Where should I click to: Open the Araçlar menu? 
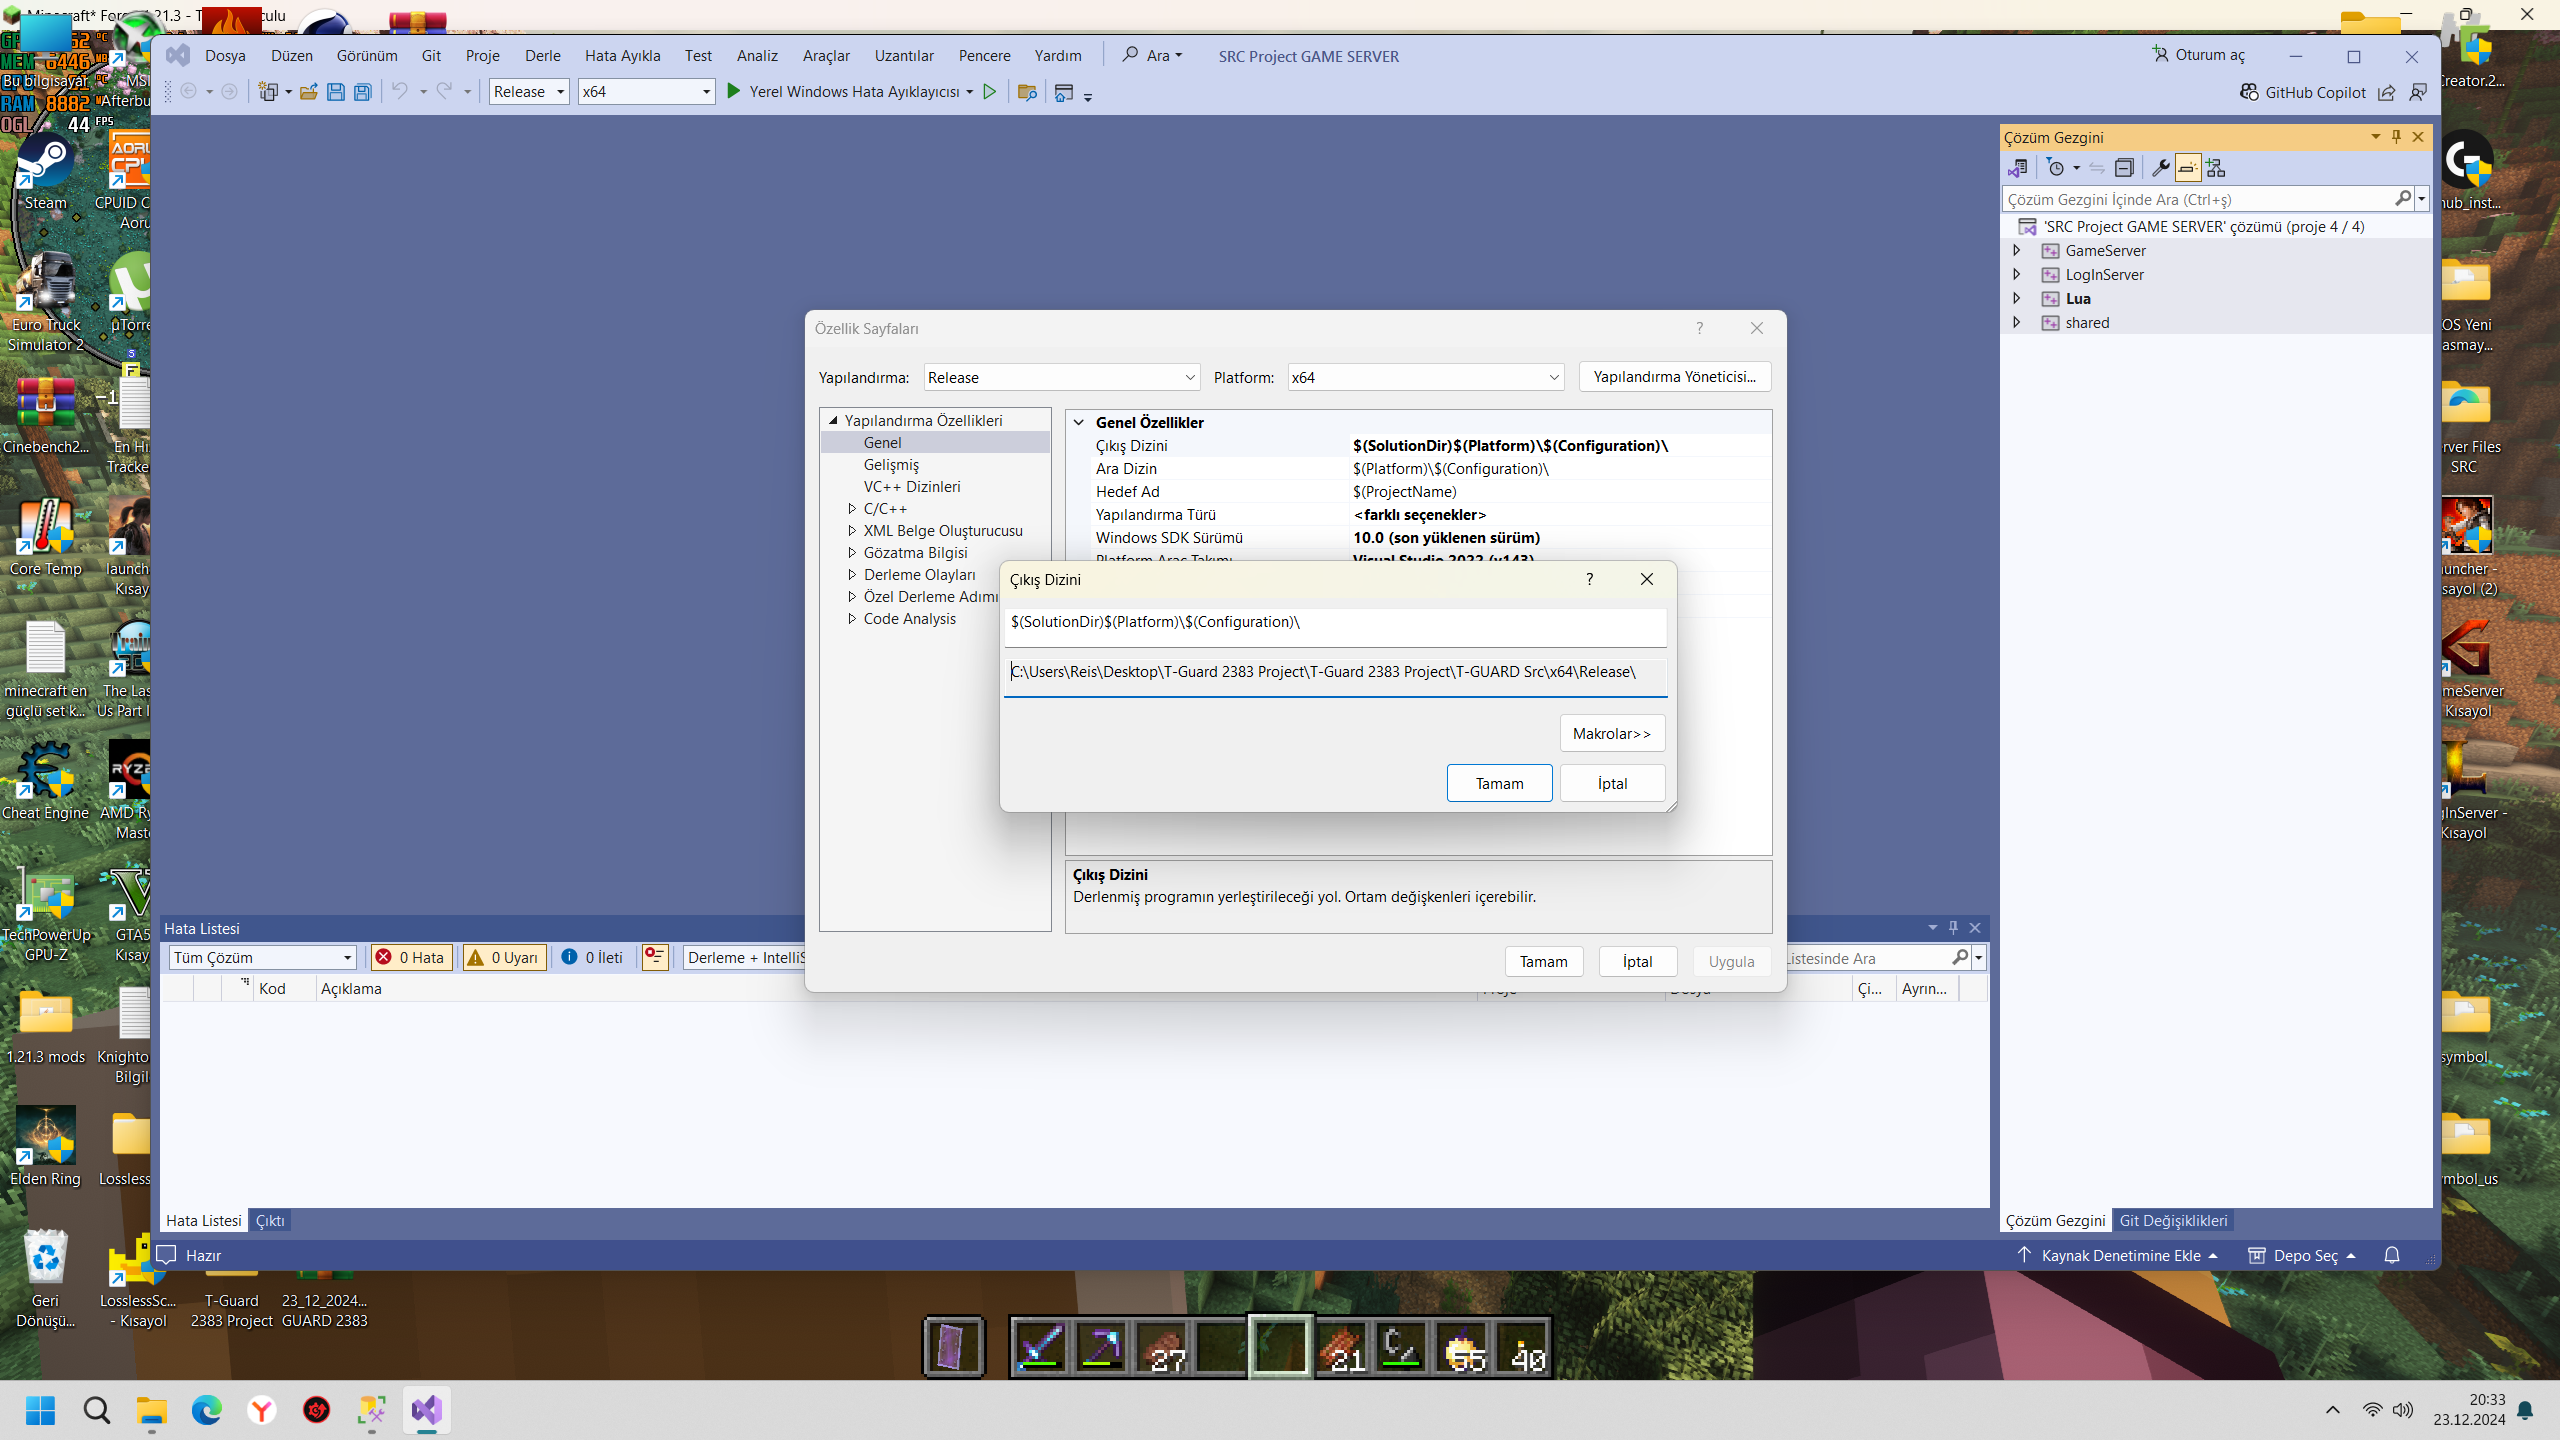(x=826, y=56)
